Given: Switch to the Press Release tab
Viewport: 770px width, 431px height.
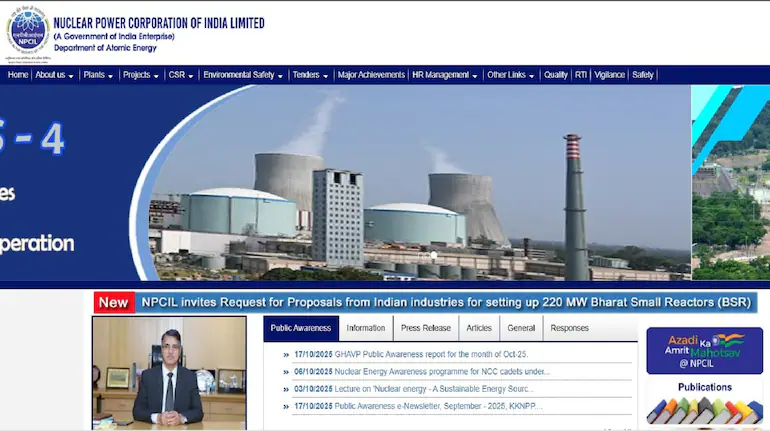Looking at the screenshot, I should point(426,328).
